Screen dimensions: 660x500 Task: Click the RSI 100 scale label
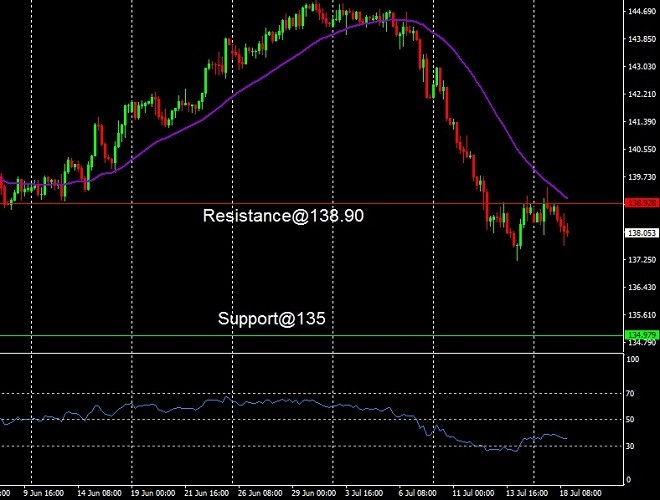(633, 359)
